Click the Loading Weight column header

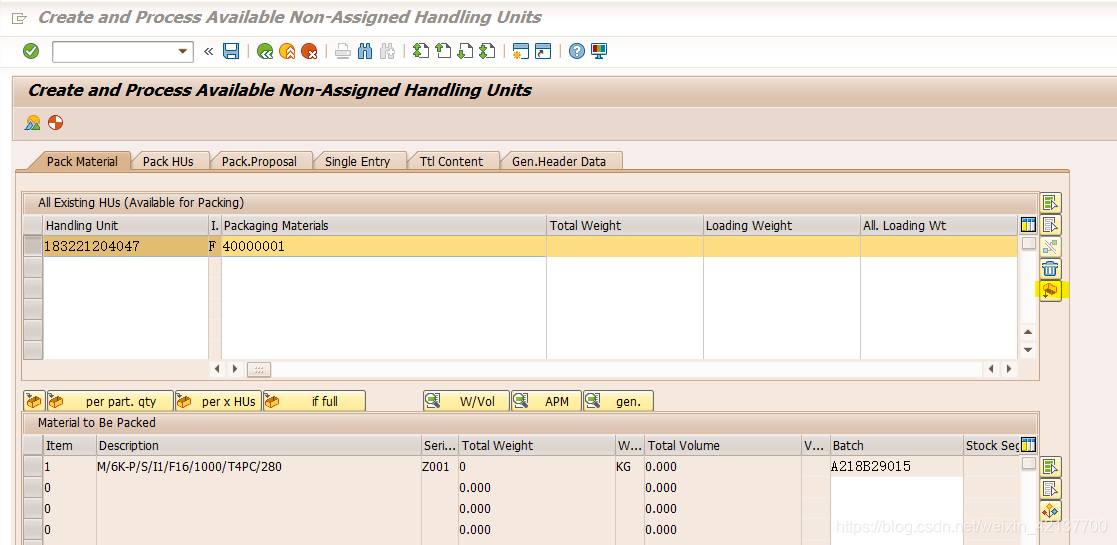click(x=781, y=225)
